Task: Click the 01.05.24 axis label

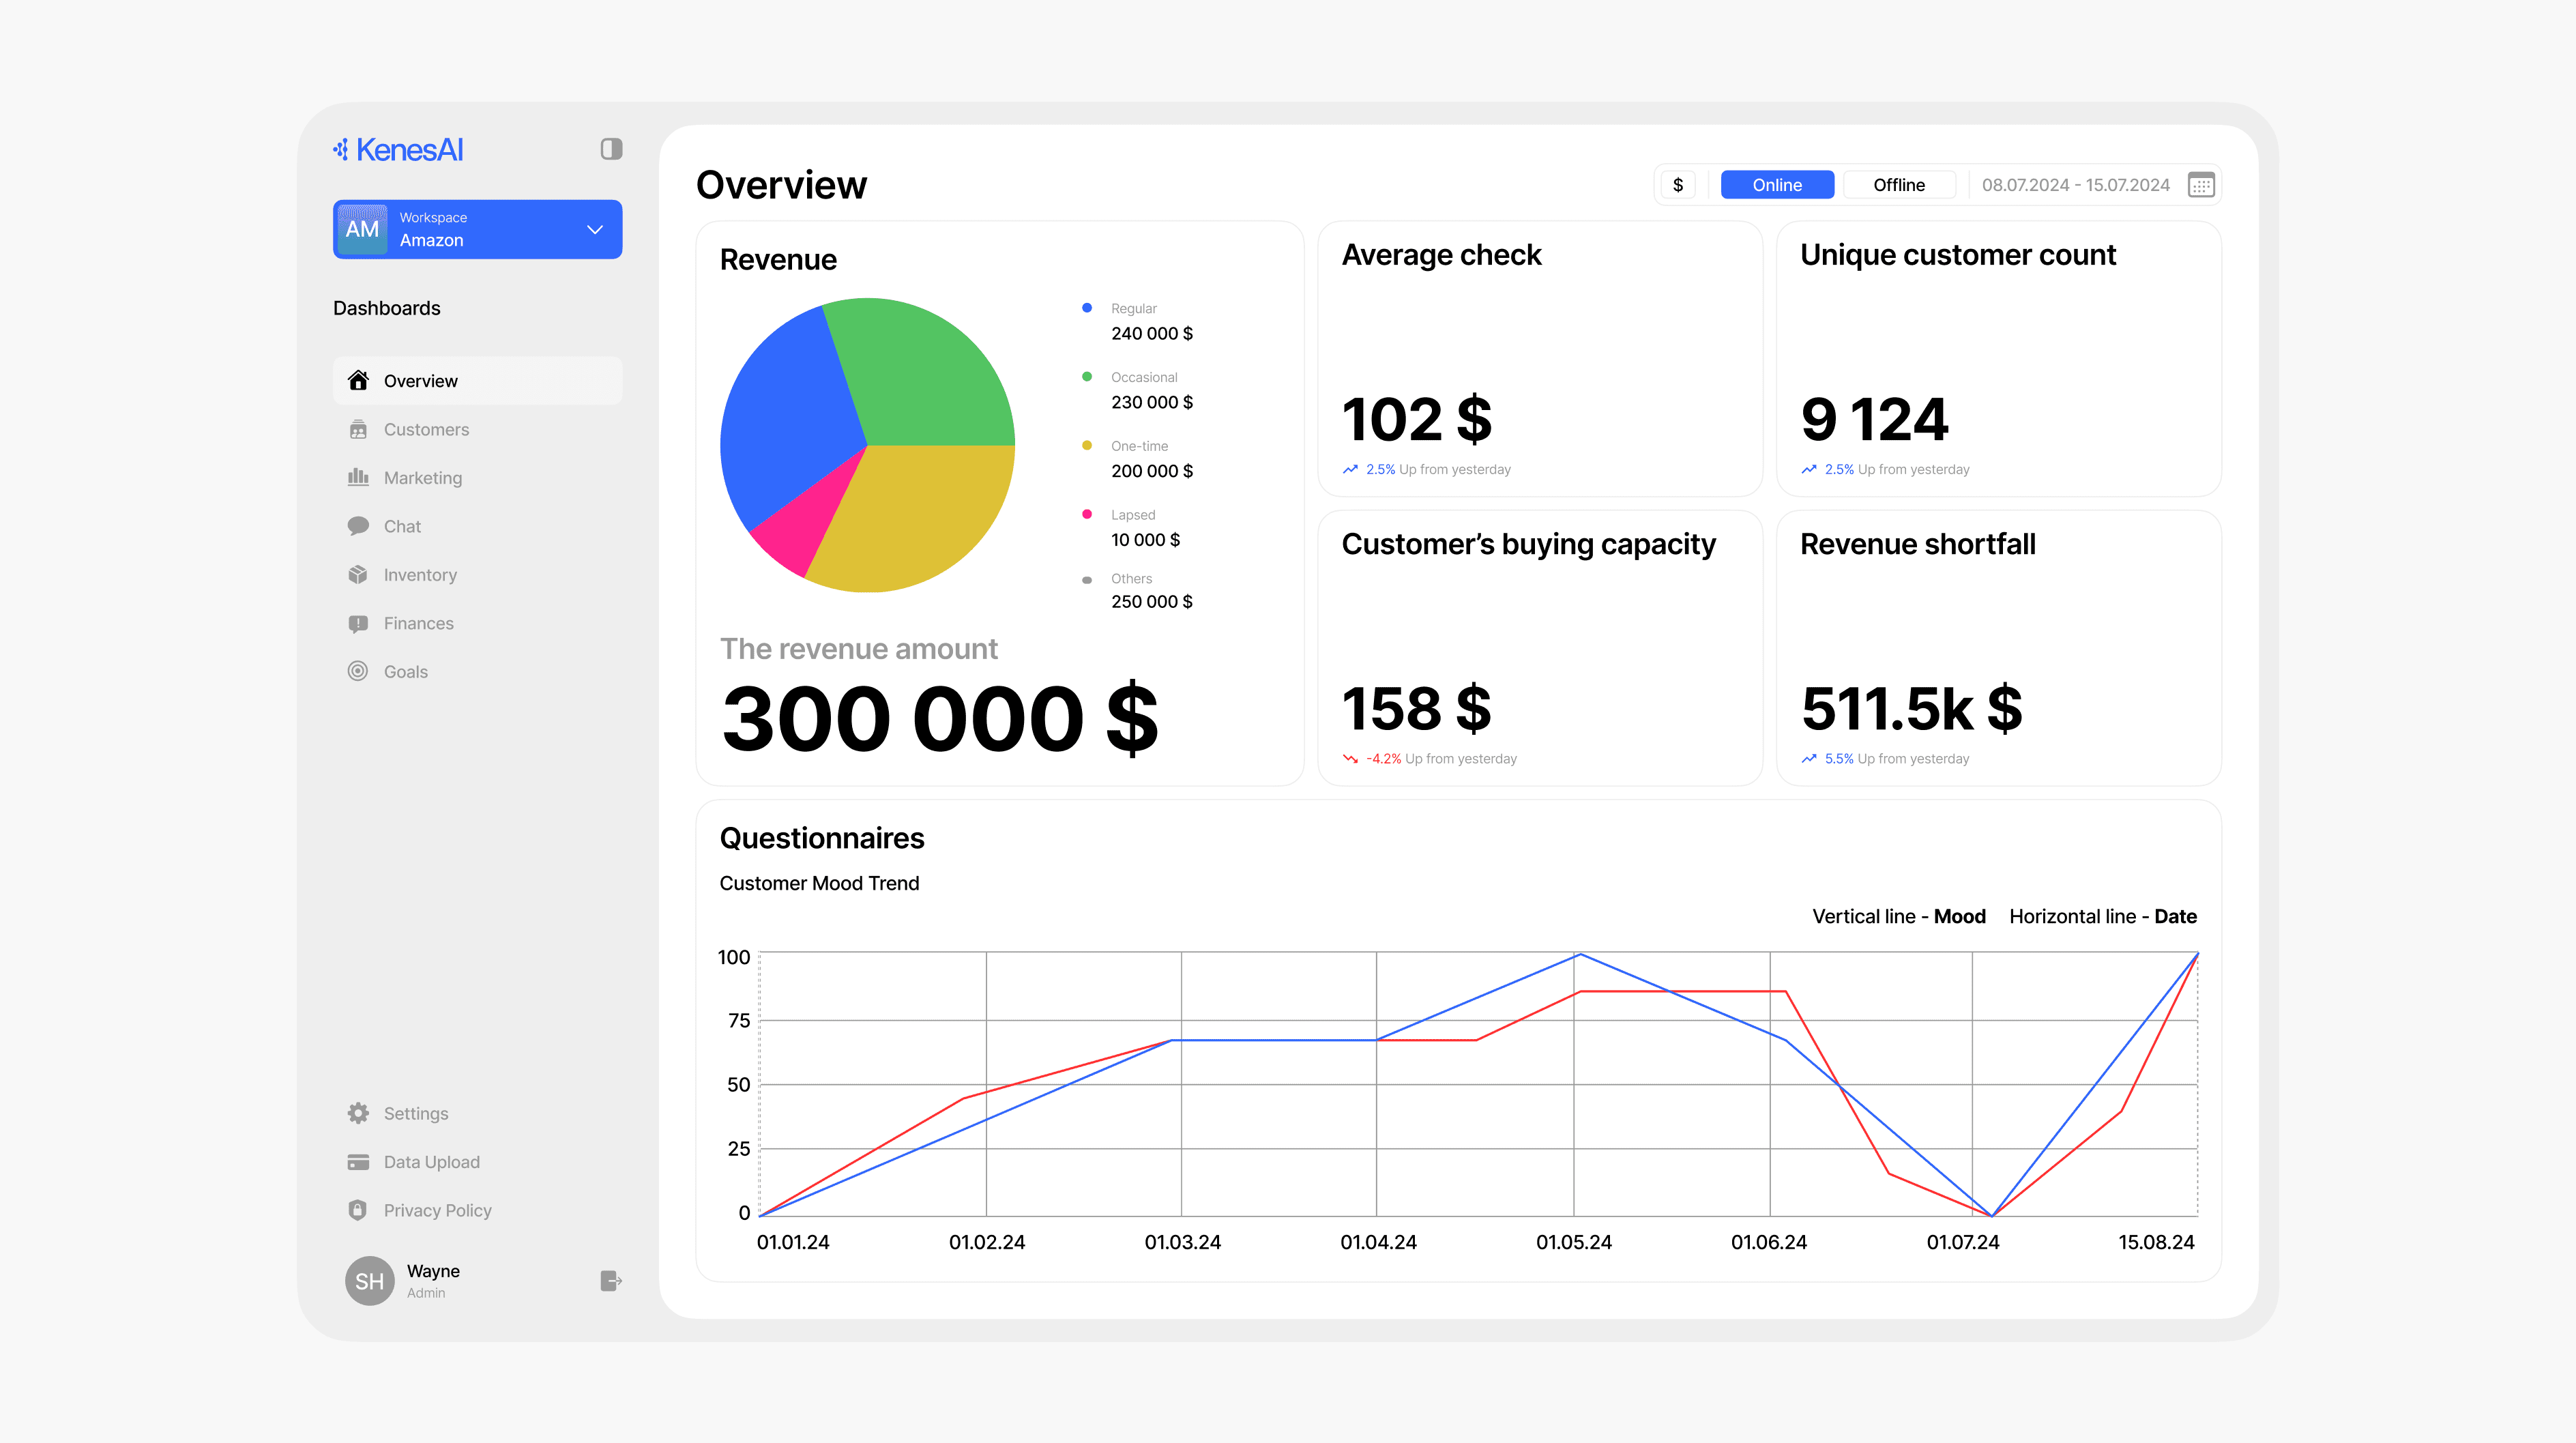Action: click(1574, 1242)
